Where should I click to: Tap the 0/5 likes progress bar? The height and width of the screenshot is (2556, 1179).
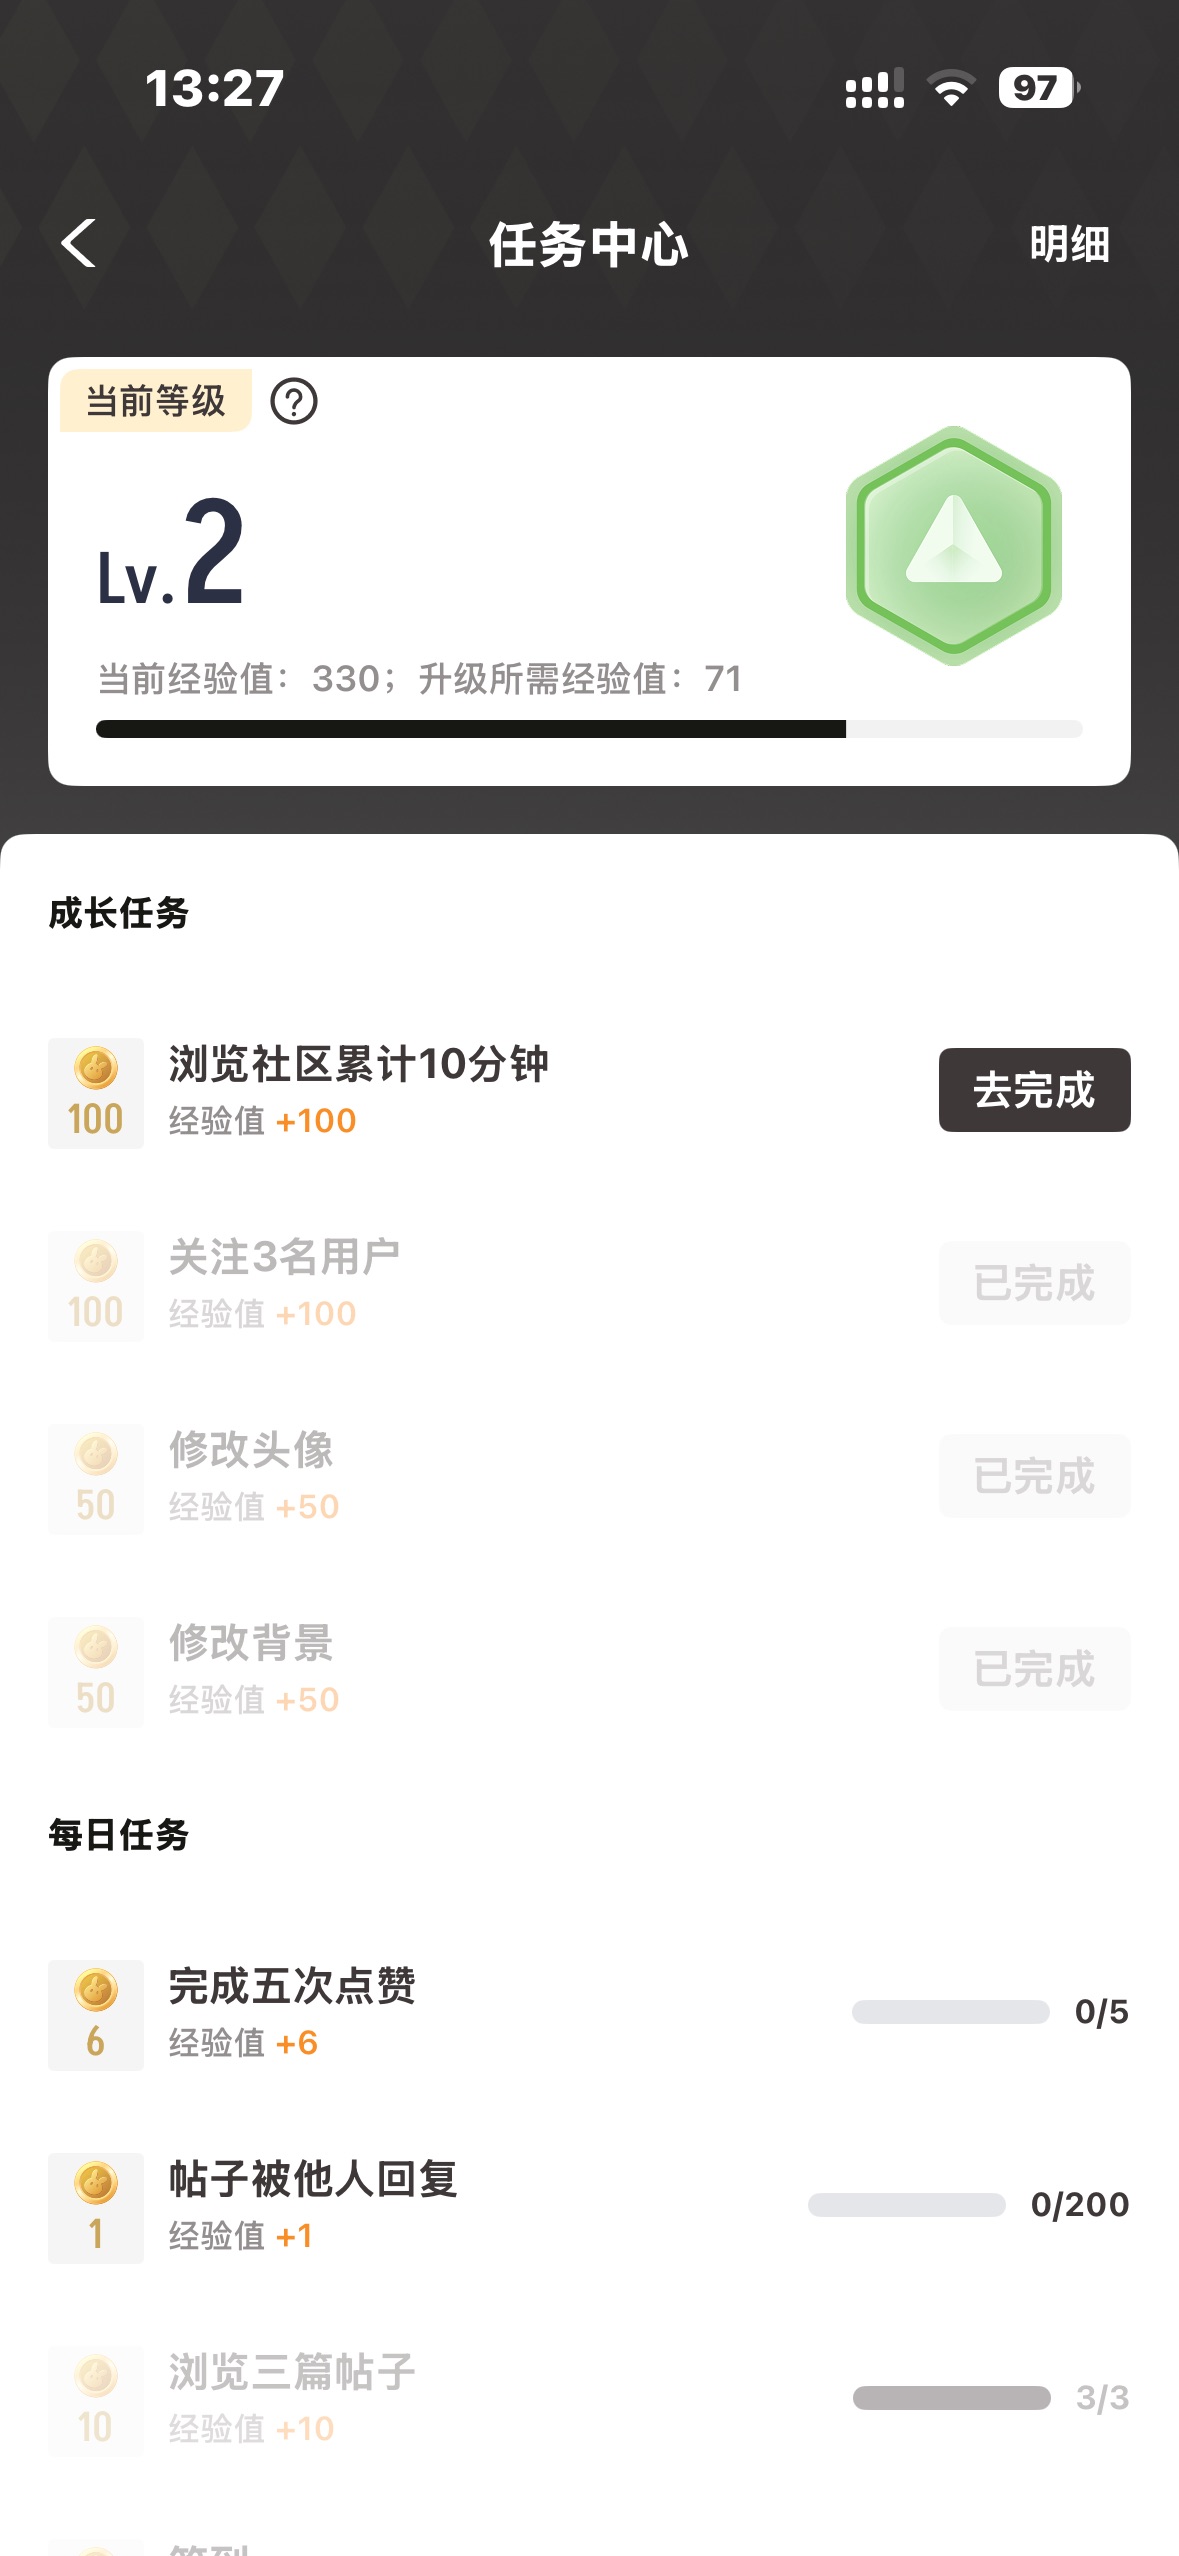point(950,2012)
